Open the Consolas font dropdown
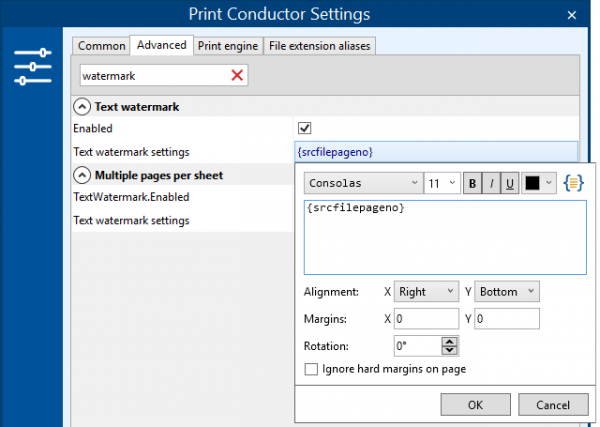The width and height of the screenshot is (600, 427). click(364, 183)
